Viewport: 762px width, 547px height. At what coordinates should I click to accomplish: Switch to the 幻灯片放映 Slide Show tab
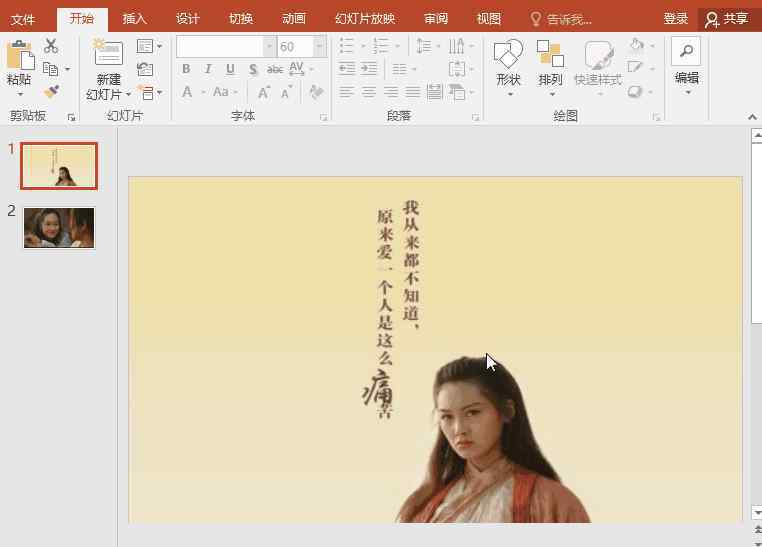pos(365,19)
